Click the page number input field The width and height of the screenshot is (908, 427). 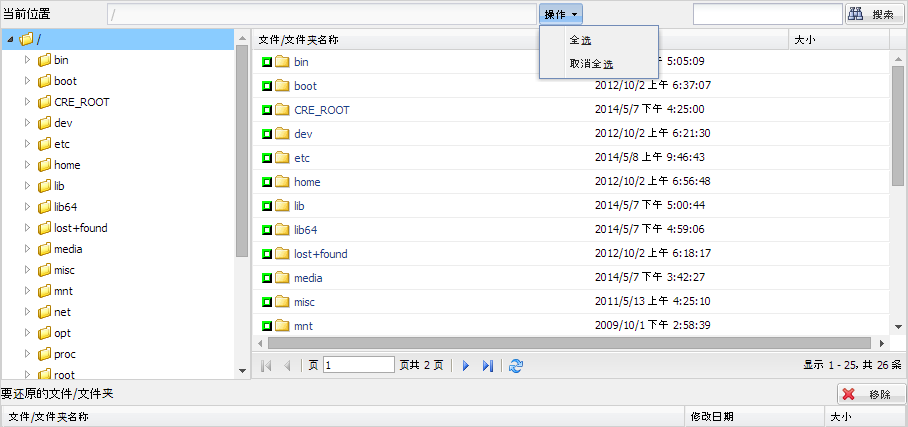[x=359, y=365]
